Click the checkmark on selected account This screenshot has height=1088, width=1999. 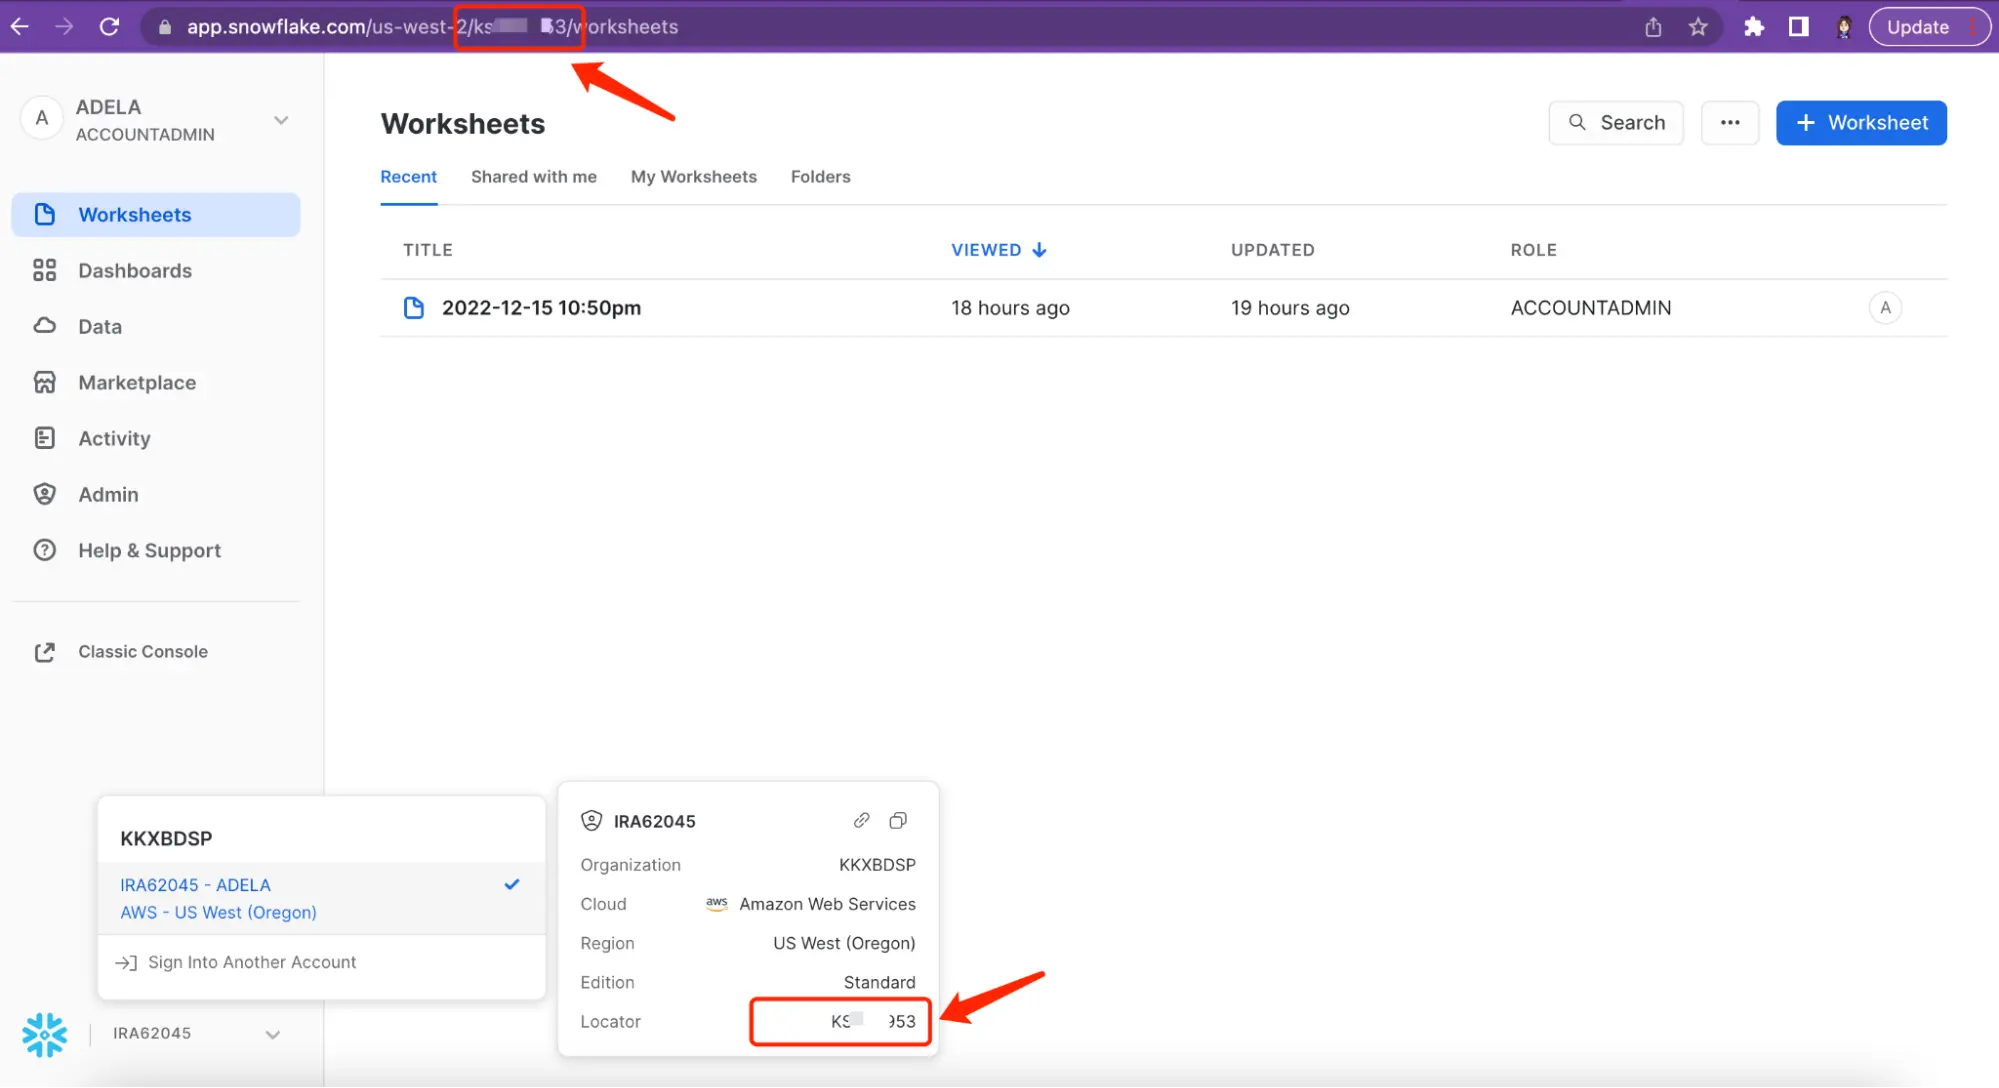click(512, 885)
